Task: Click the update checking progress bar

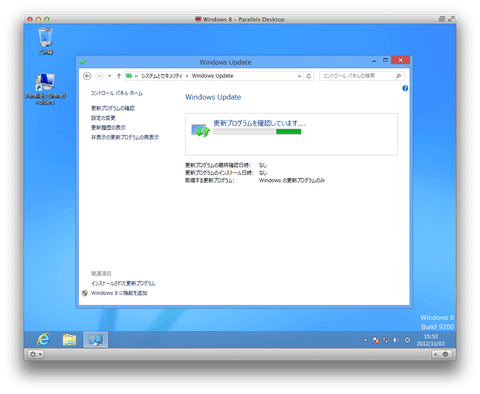Action: click(x=257, y=132)
